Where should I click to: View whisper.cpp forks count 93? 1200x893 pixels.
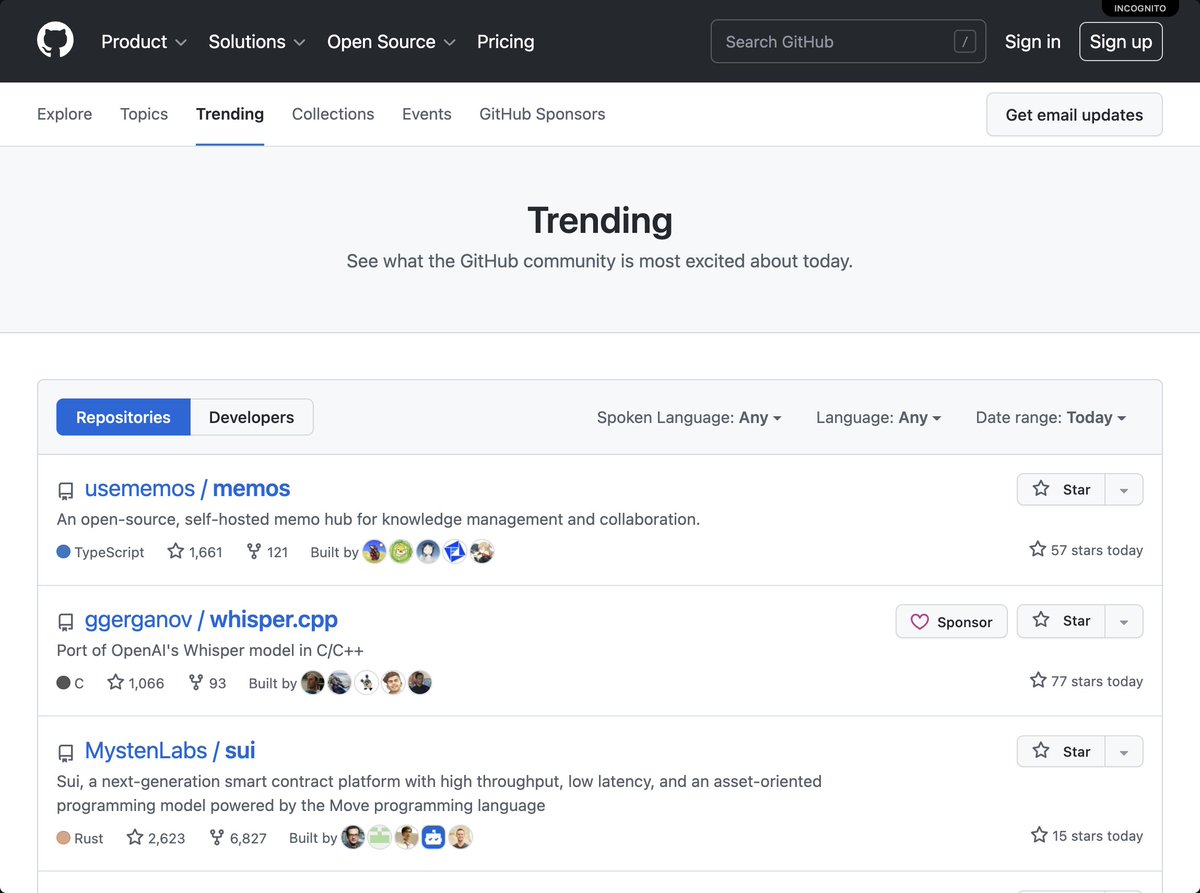pos(207,683)
